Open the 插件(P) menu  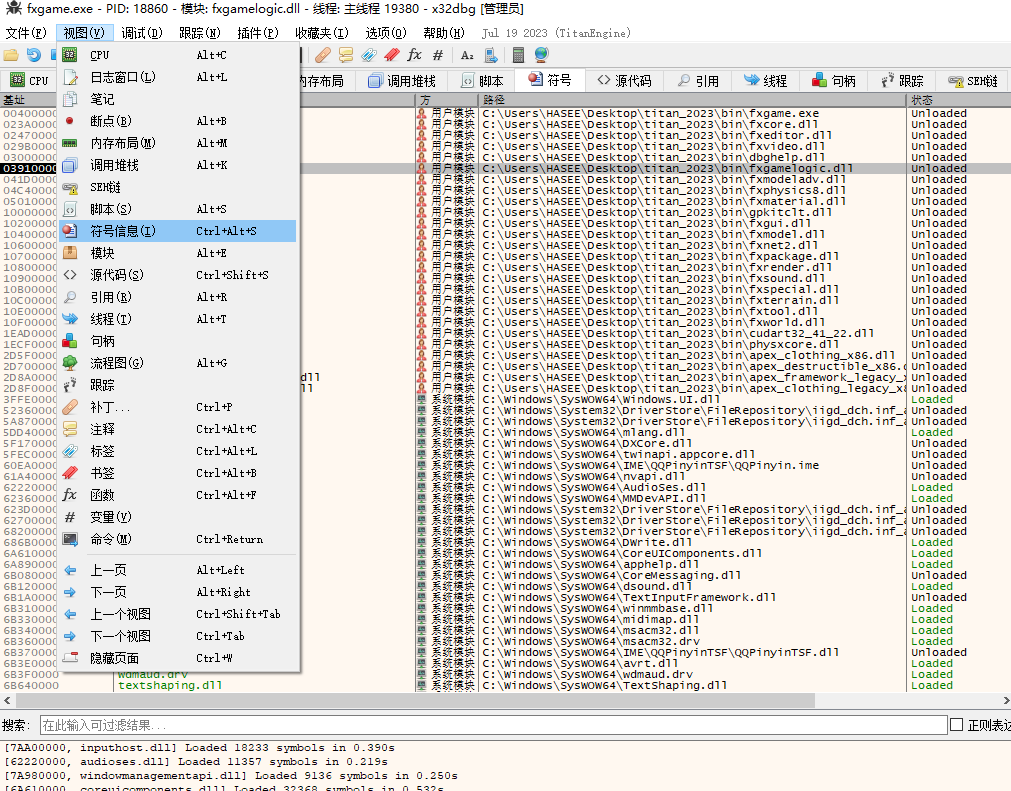258,33
